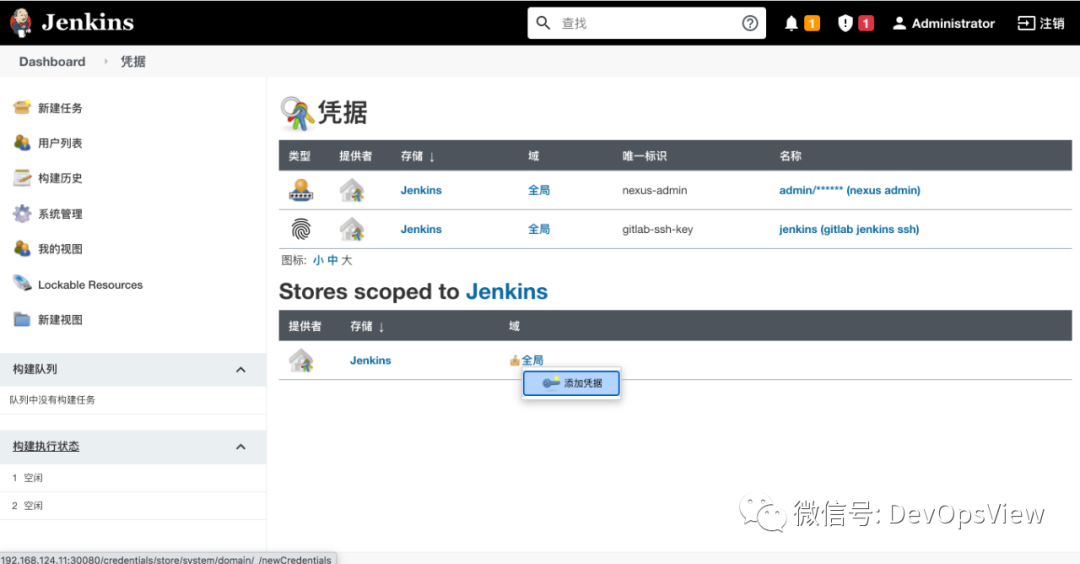This screenshot has height=564, width=1080.
Task: Open 系统管理 in the sidebar
Action: [60, 214]
